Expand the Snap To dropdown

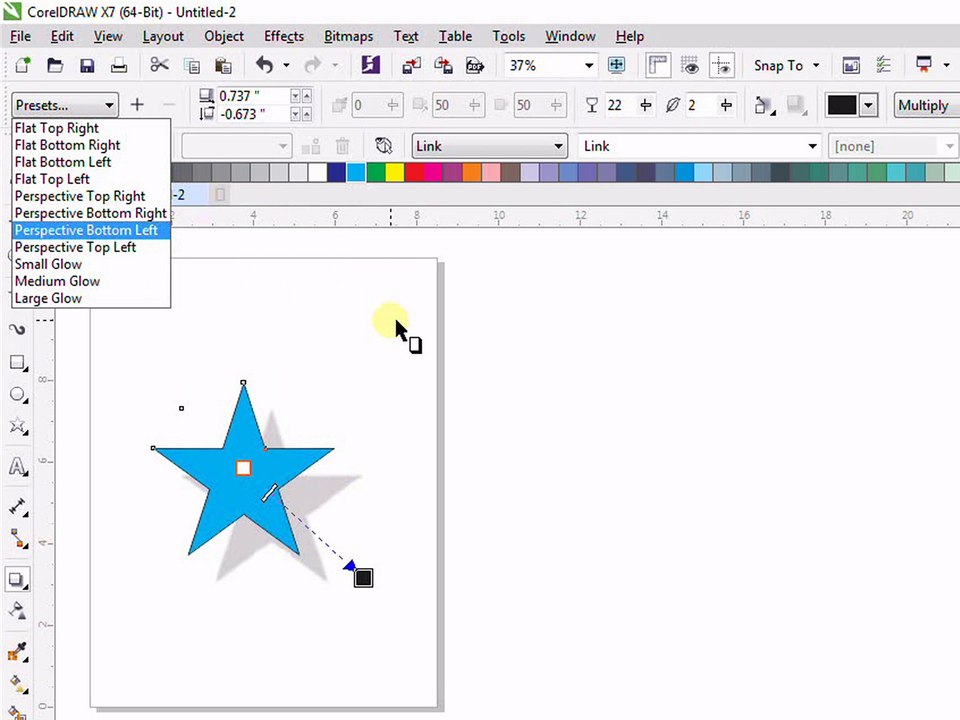(787, 66)
